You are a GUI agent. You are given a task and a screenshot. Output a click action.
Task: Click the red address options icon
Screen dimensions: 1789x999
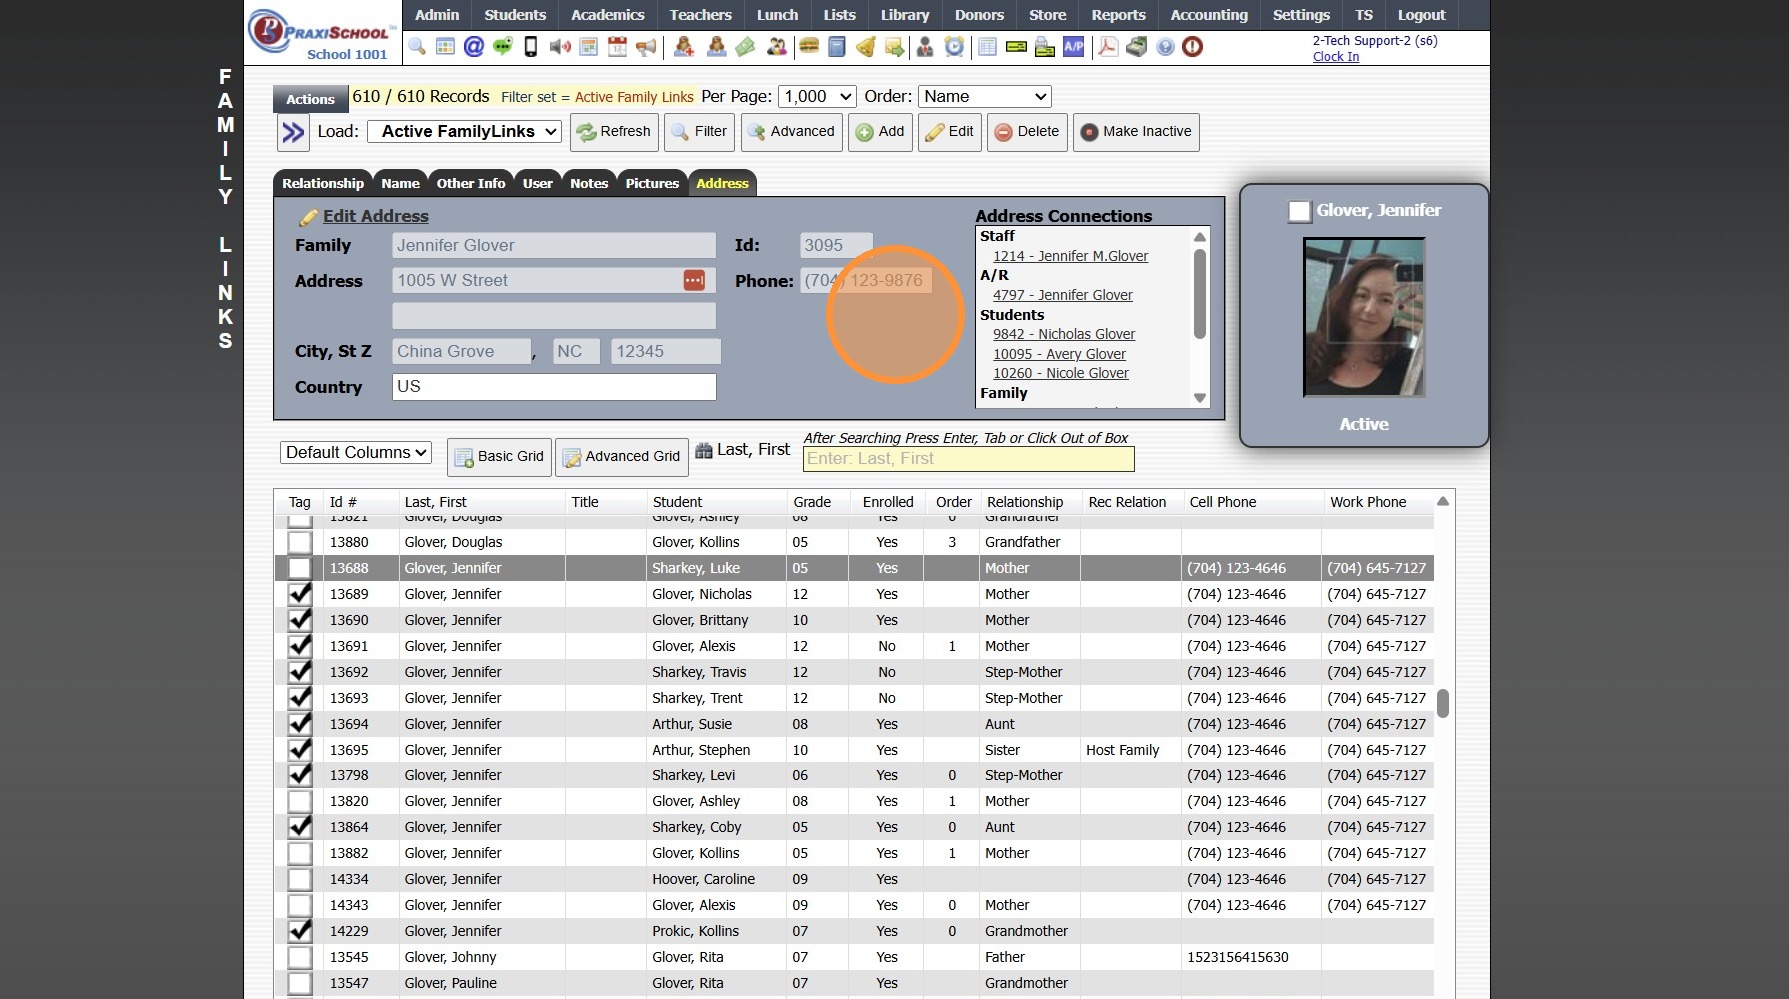pyautogui.click(x=694, y=281)
